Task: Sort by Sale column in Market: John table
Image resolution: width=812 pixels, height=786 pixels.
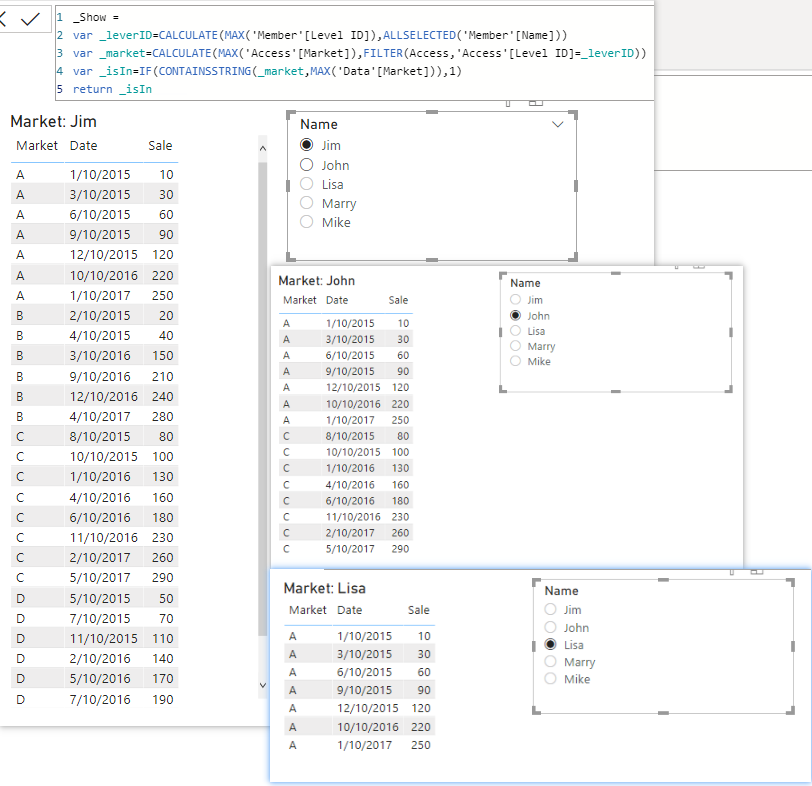Action: coord(398,300)
